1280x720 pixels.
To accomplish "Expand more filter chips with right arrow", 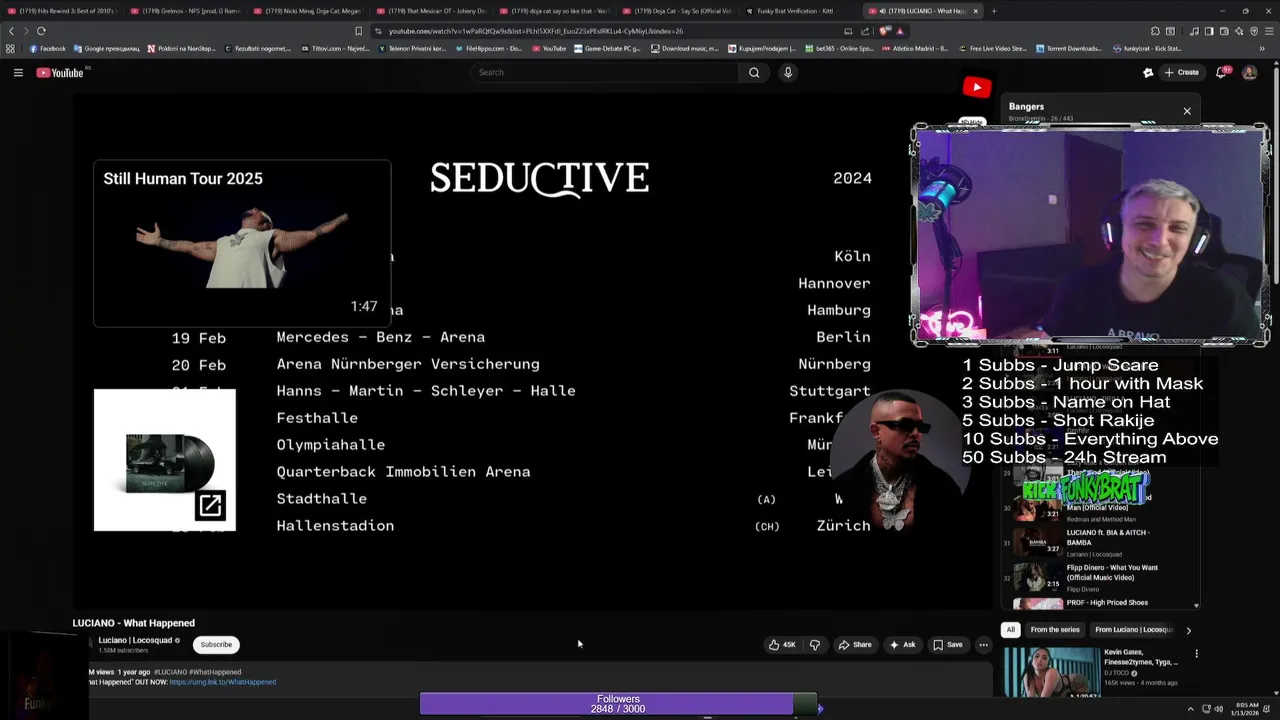I will [1188, 630].
